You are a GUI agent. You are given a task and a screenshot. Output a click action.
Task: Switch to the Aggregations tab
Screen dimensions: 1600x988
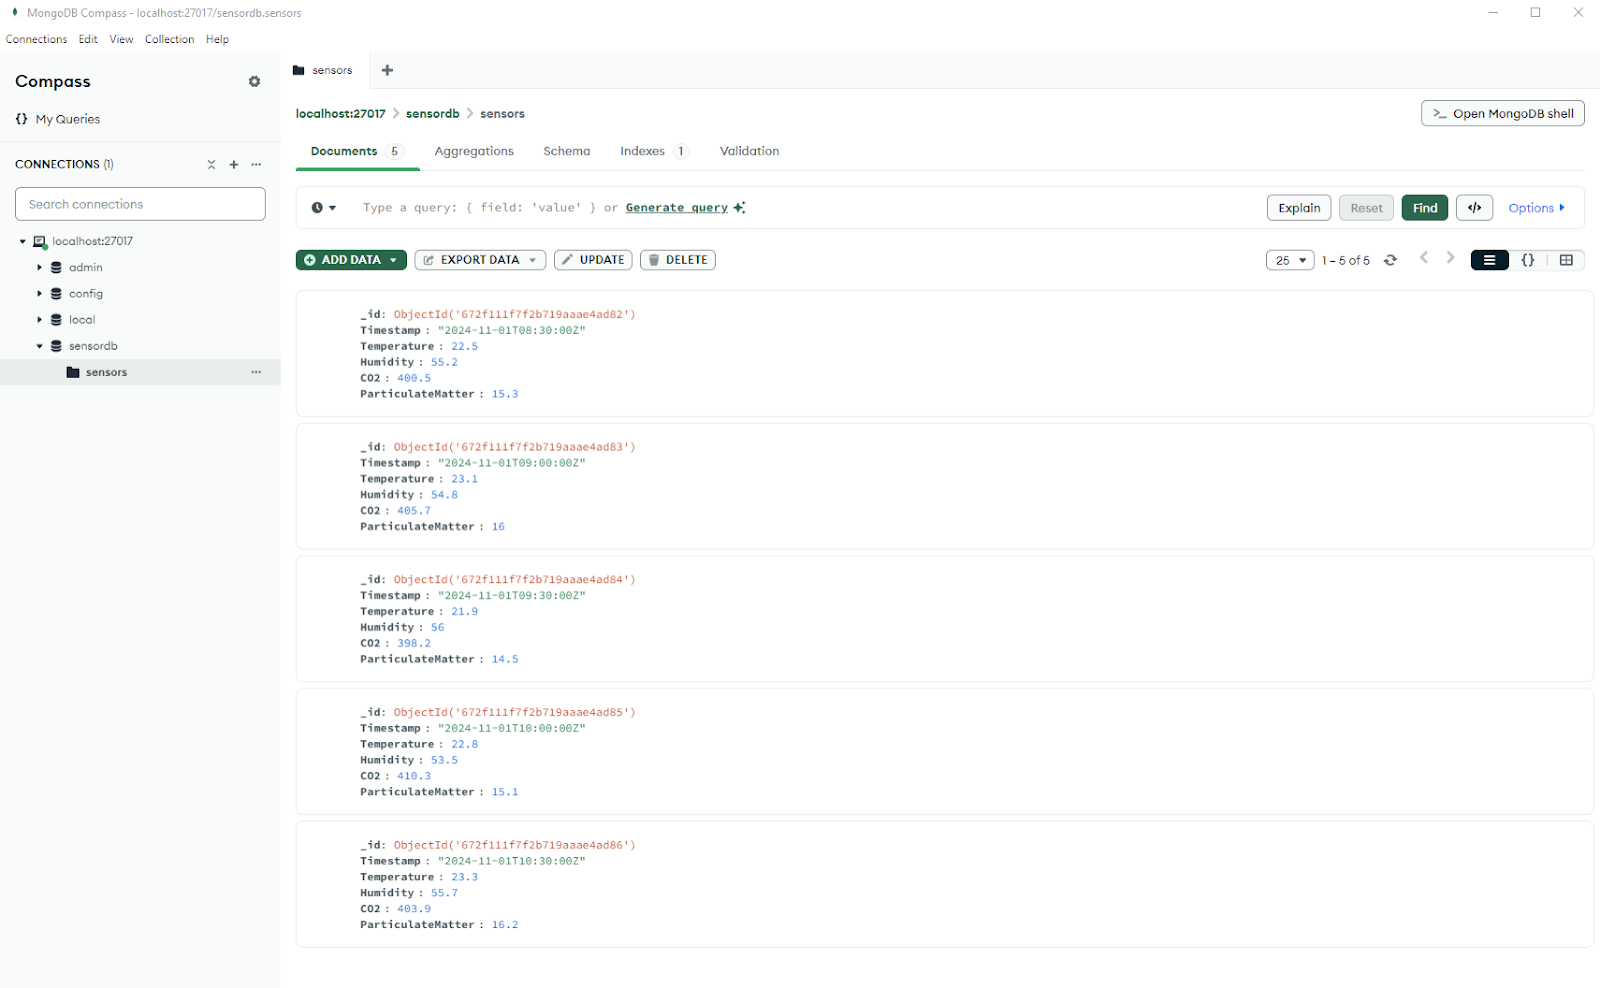(x=474, y=151)
